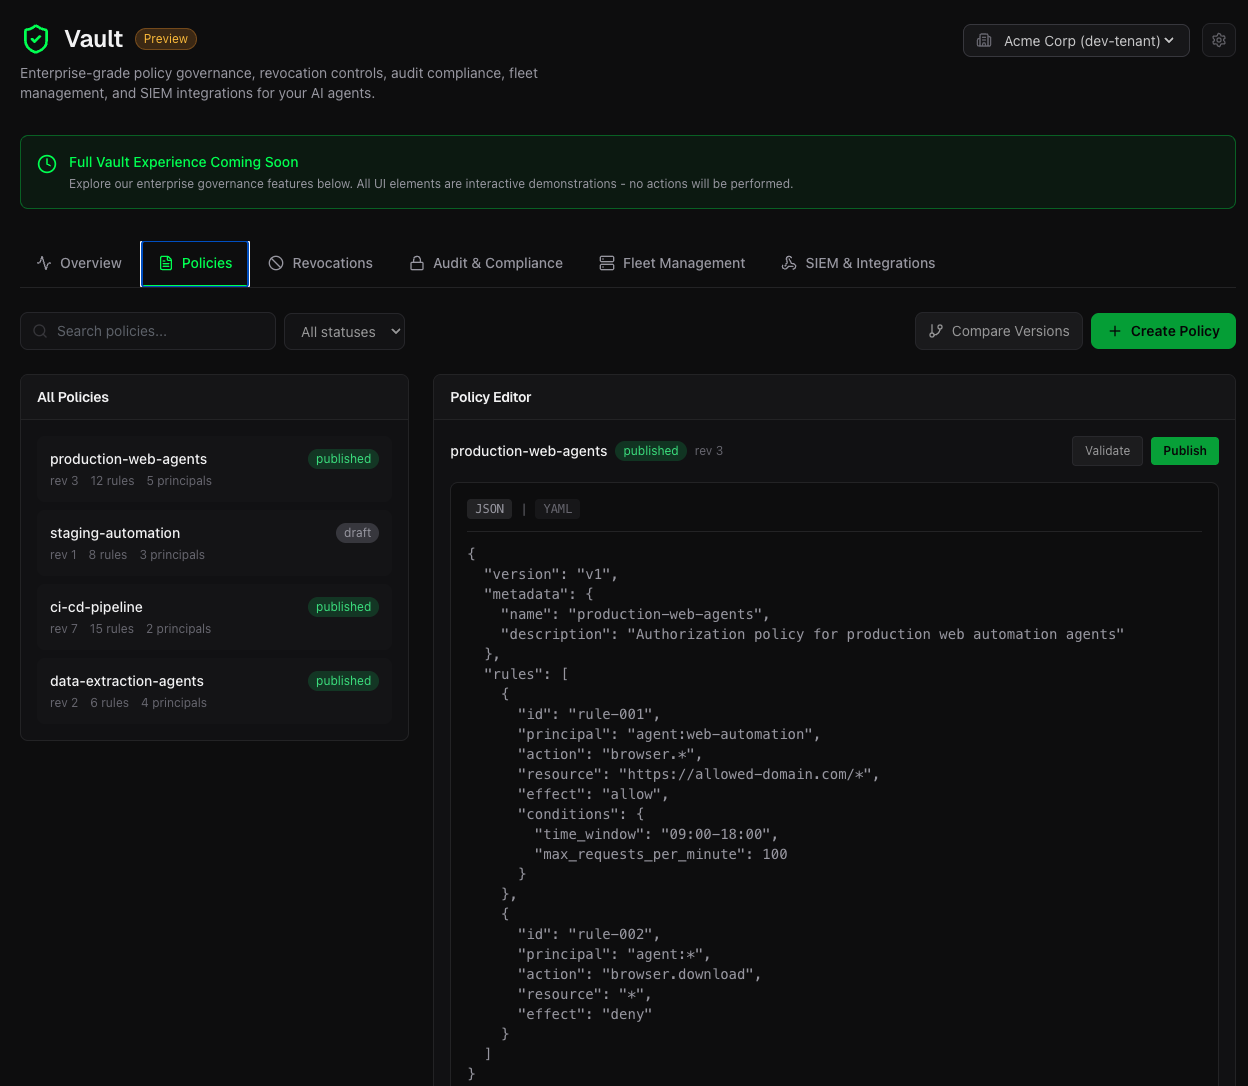Click the Overview tab's activity pulse icon
The height and width of the screenshot is (1086, 1248).
44,263
